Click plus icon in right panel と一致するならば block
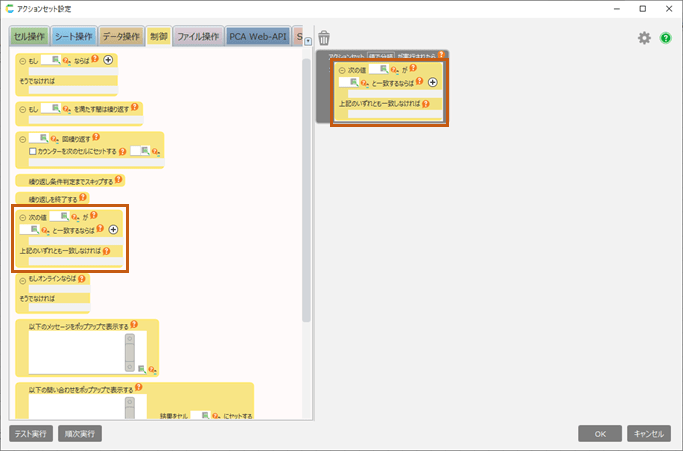This screenshot has width=683, height=451. 432,82
